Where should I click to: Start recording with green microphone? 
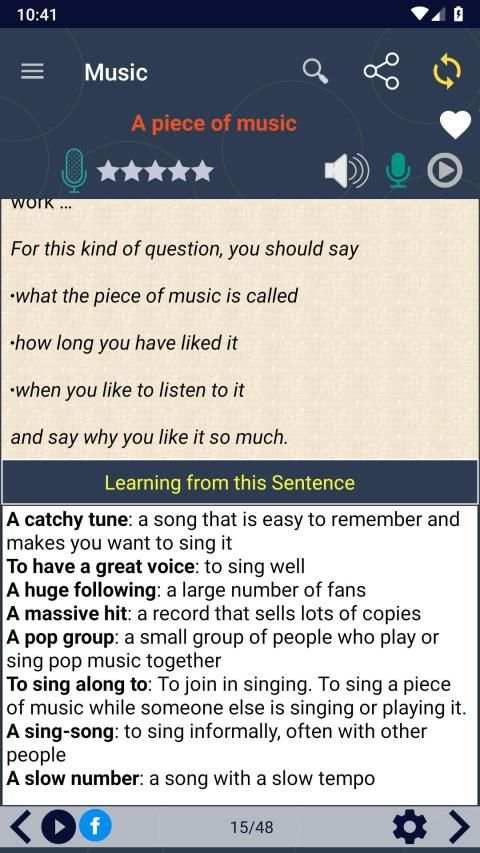pos(398,170)
